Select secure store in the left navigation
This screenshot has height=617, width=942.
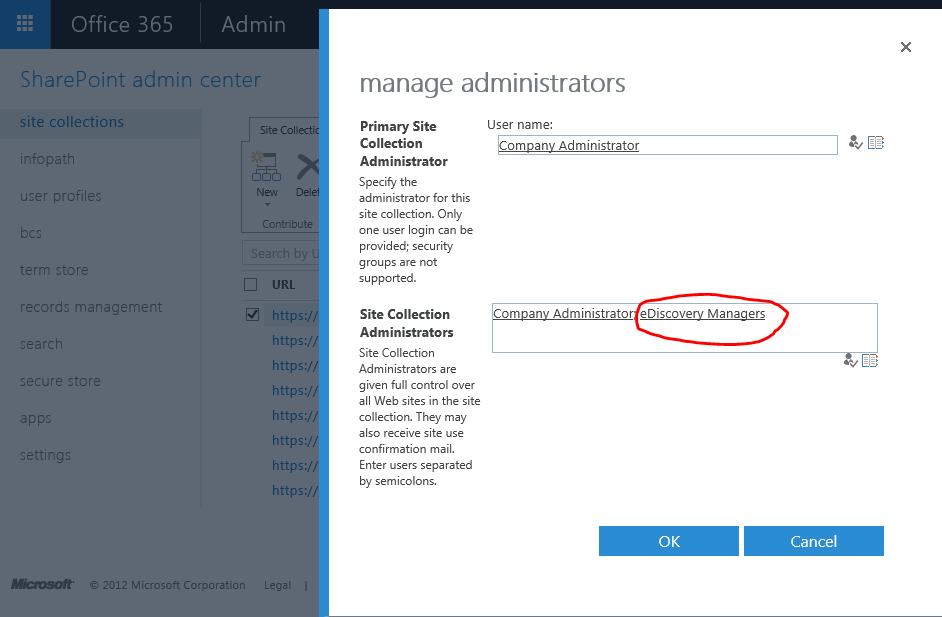coord(60,381)
